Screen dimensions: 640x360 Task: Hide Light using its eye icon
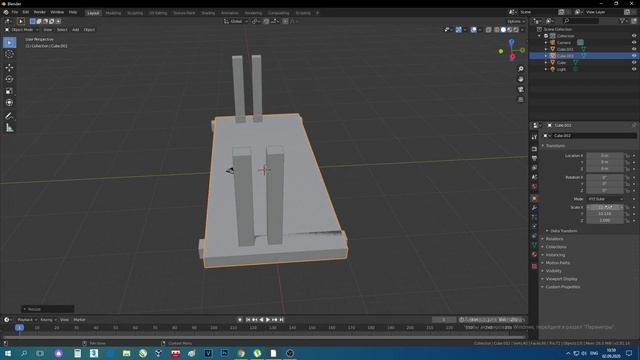coord(634,69)
